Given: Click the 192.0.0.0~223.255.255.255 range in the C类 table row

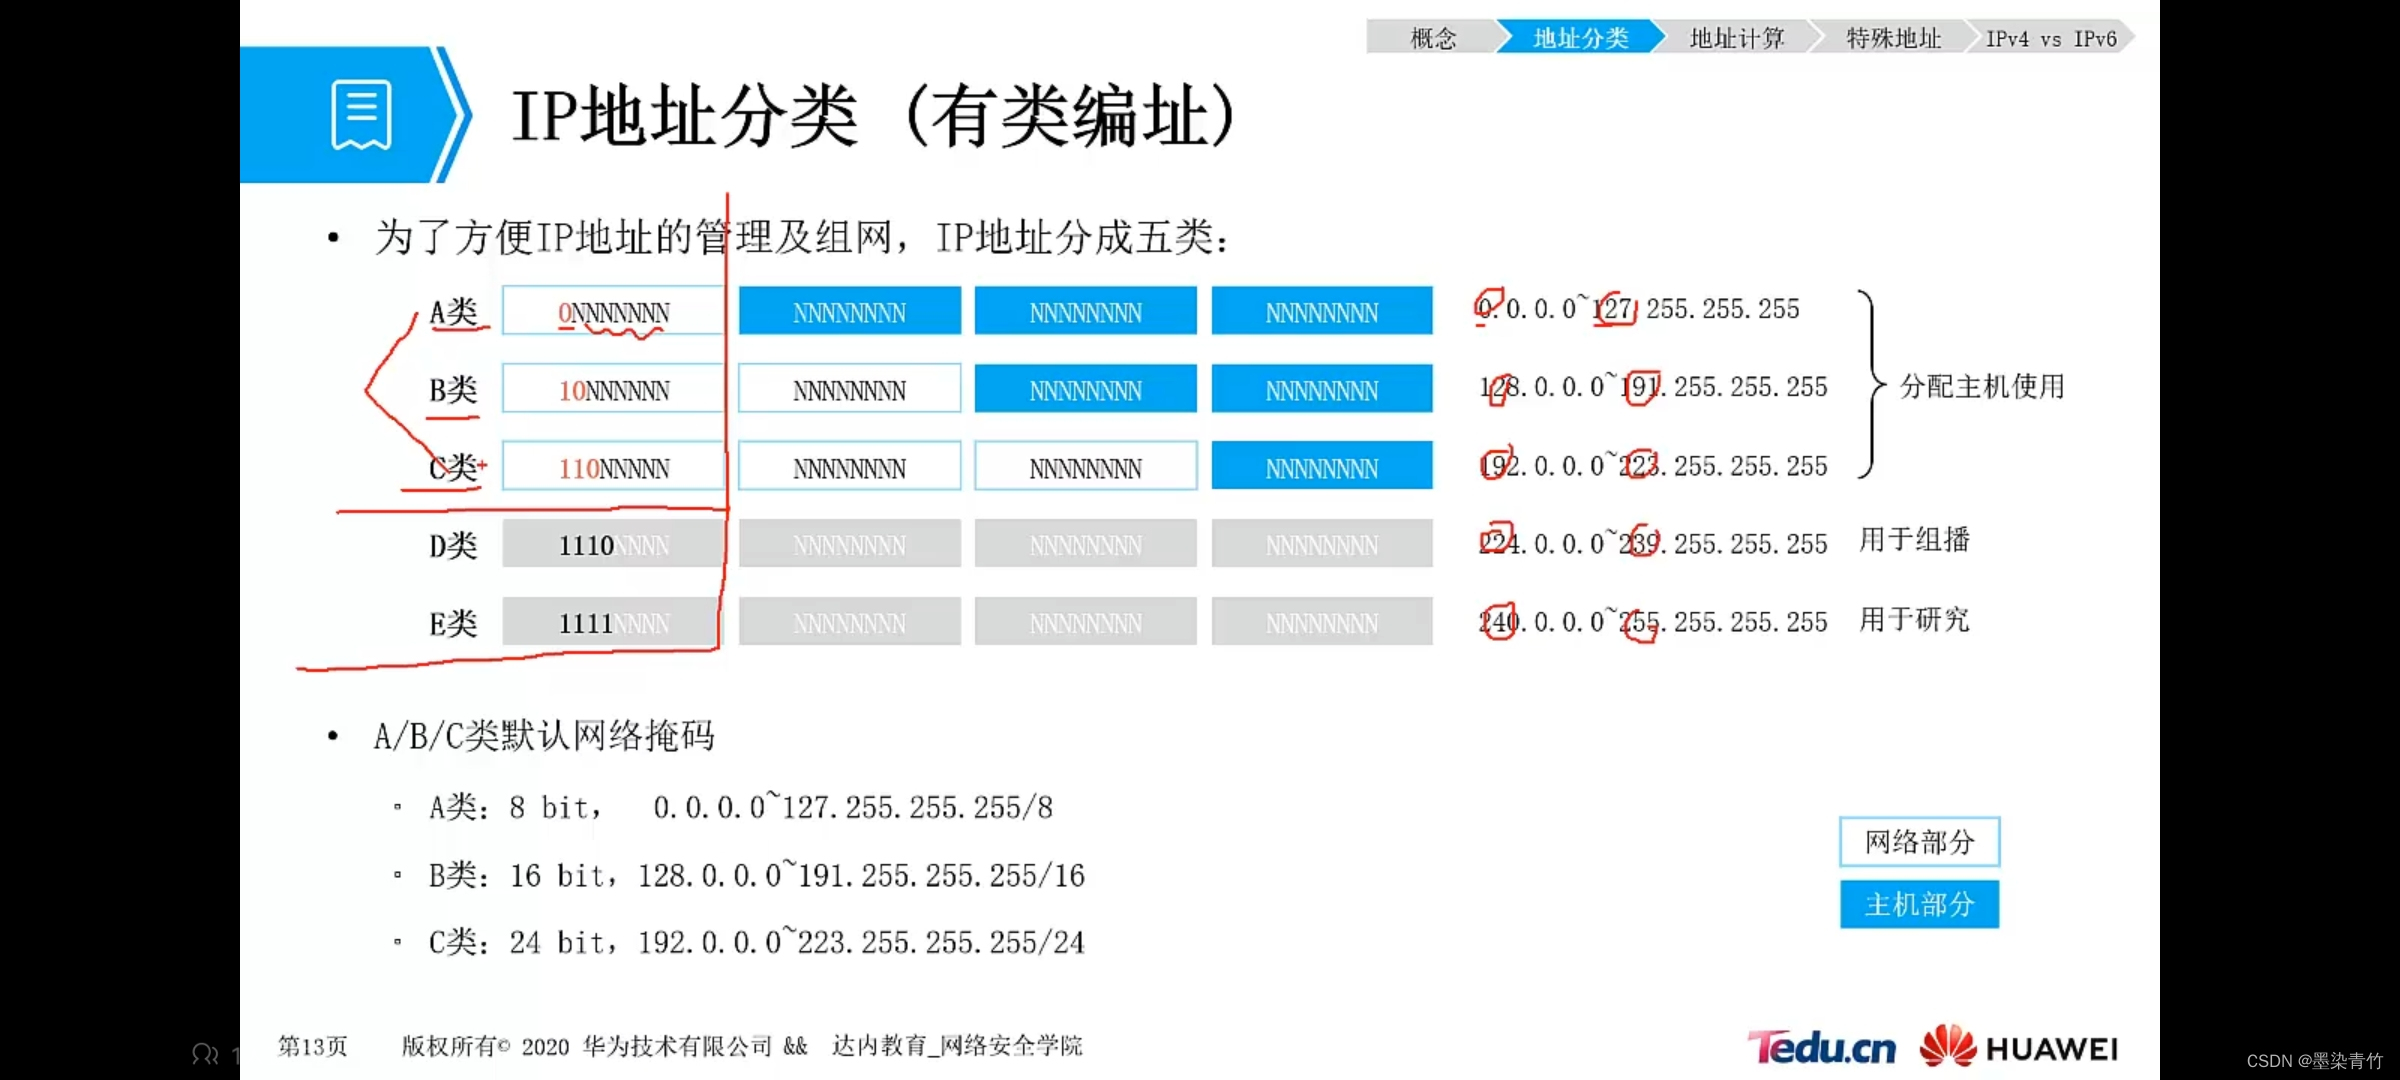Looking at the screenshot, I should [1653, 466].
